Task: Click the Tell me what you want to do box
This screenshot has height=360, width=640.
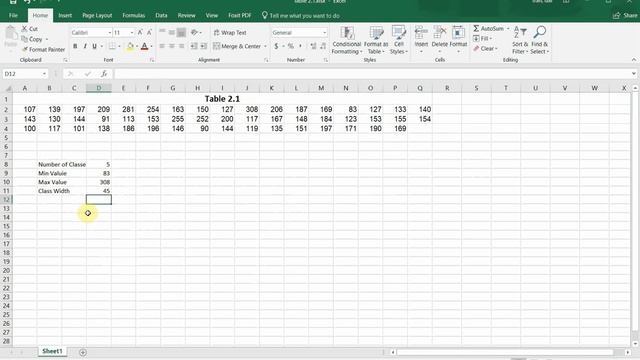Action: coord(300,16)
